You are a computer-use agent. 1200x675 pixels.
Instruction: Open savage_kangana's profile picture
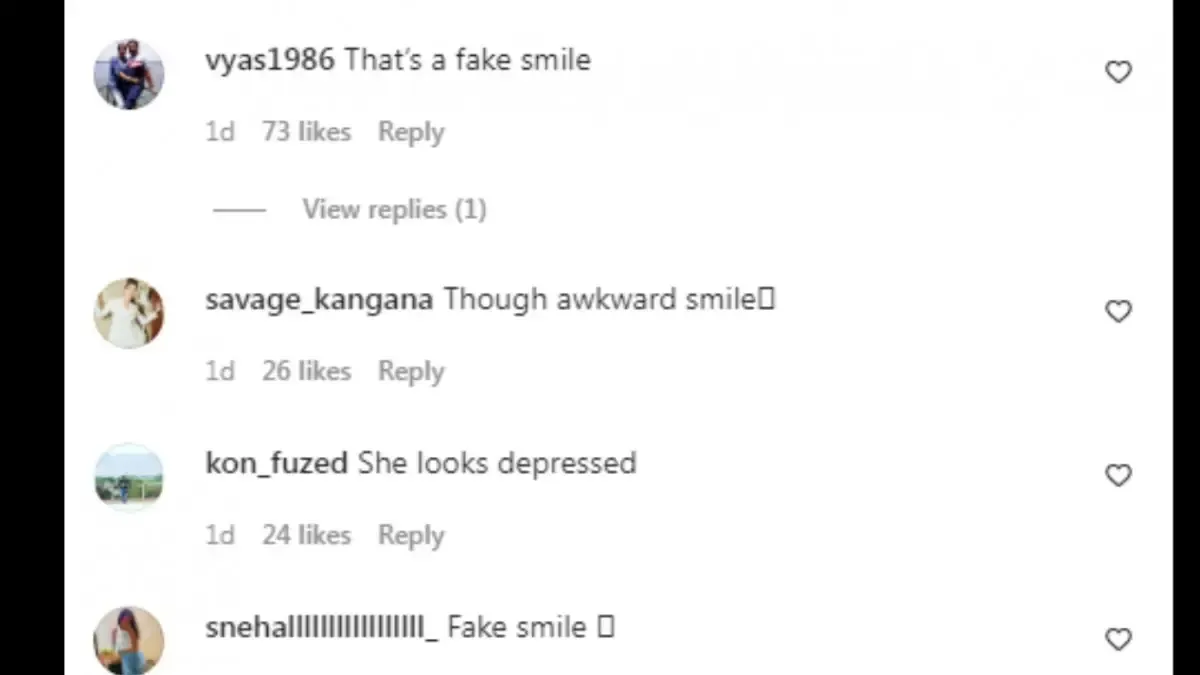point(129,313)
